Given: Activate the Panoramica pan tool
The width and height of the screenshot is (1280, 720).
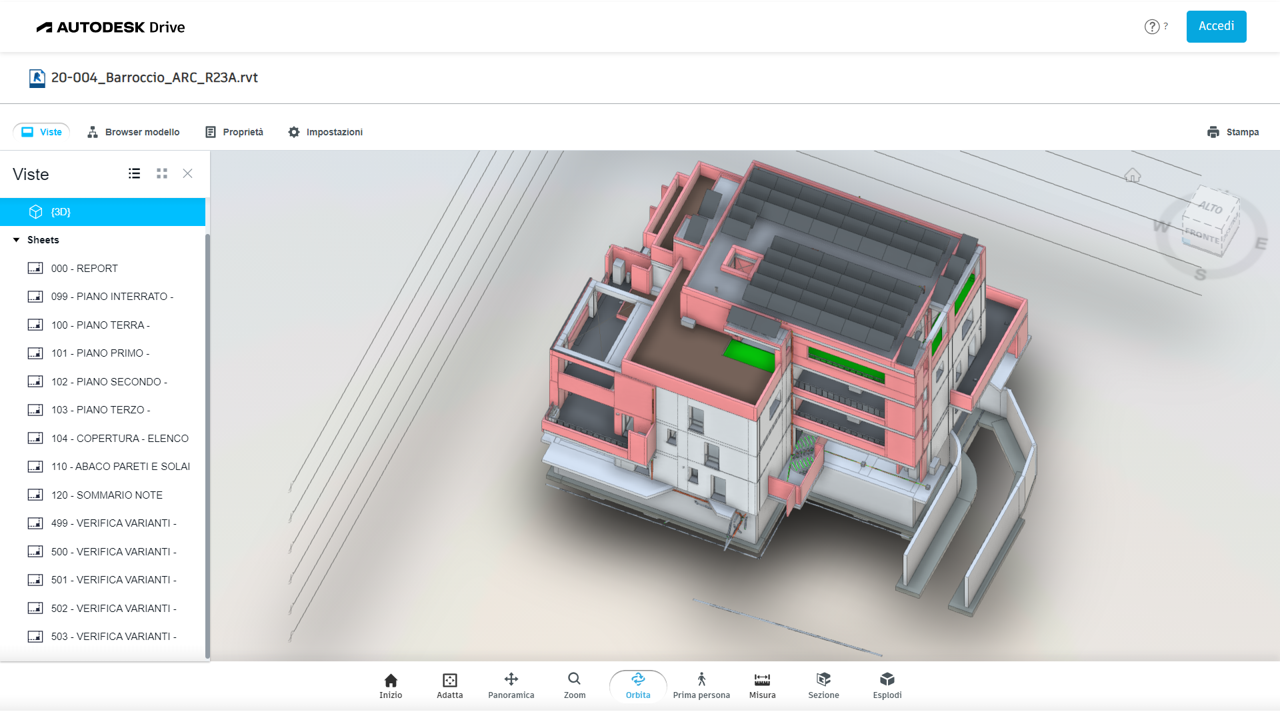Looking at the screenshot, I should coord(511,686).
